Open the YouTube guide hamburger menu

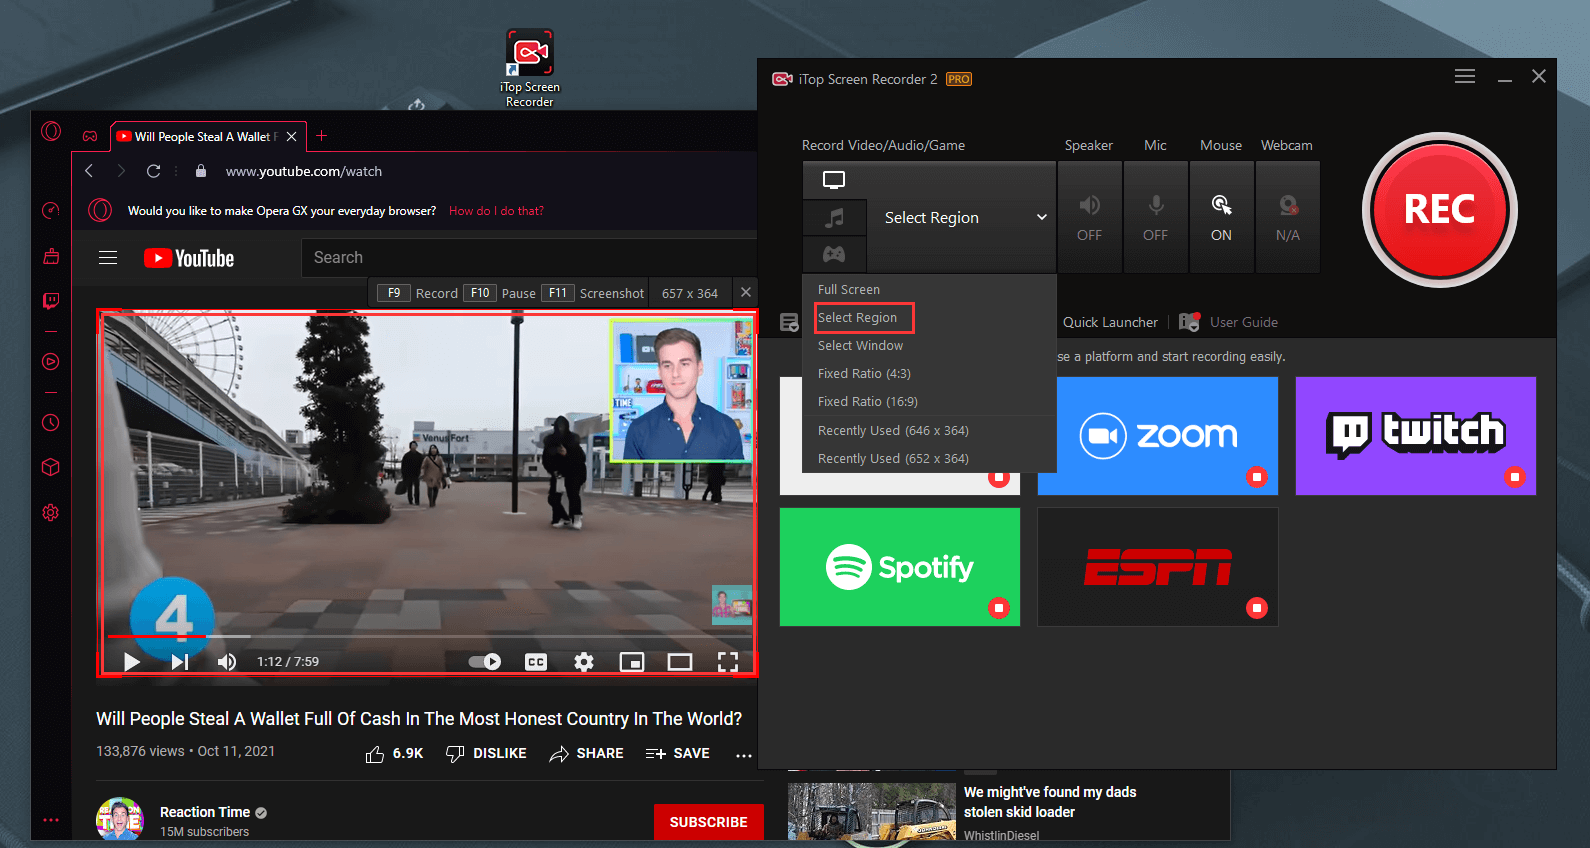[108, 258]
